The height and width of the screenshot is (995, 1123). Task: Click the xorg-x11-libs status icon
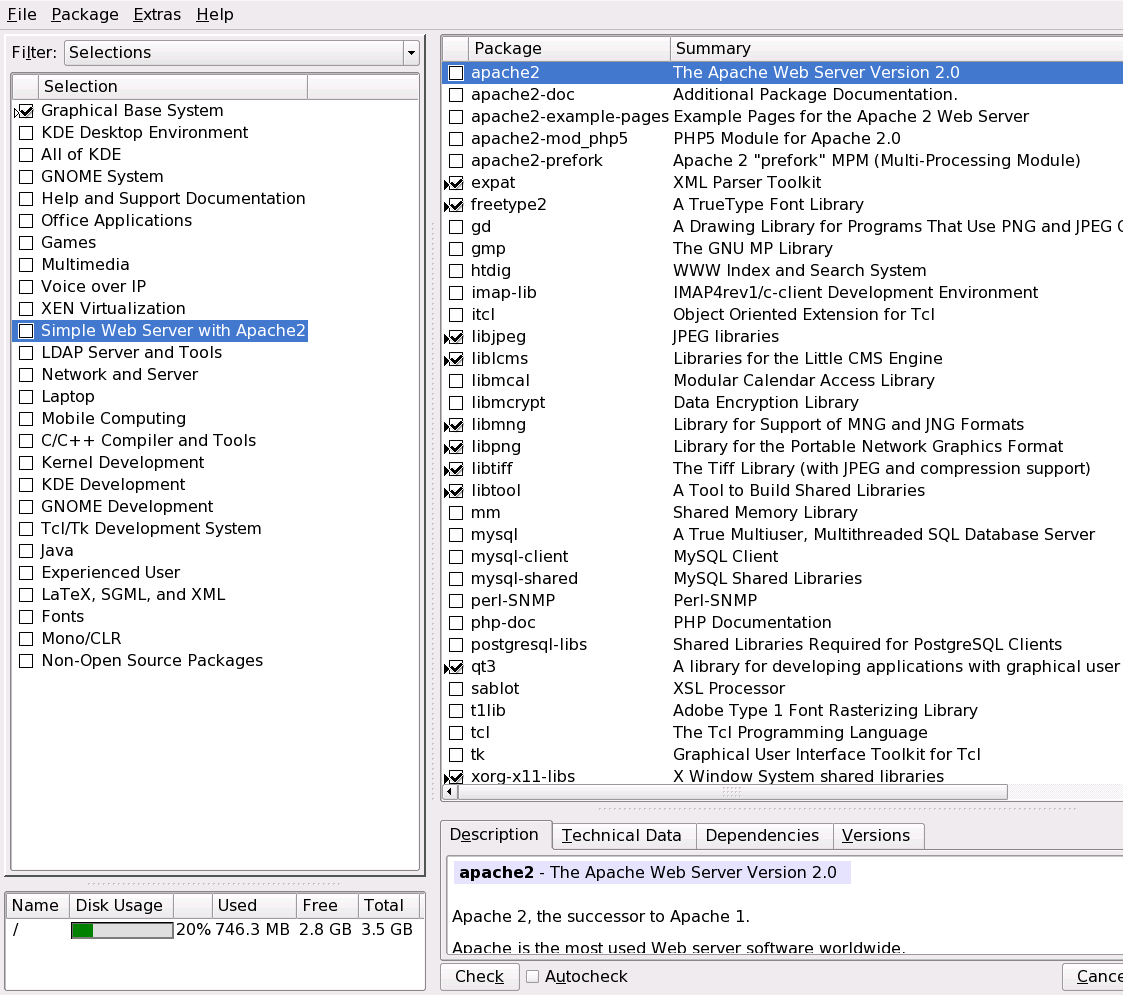[455, 777]
